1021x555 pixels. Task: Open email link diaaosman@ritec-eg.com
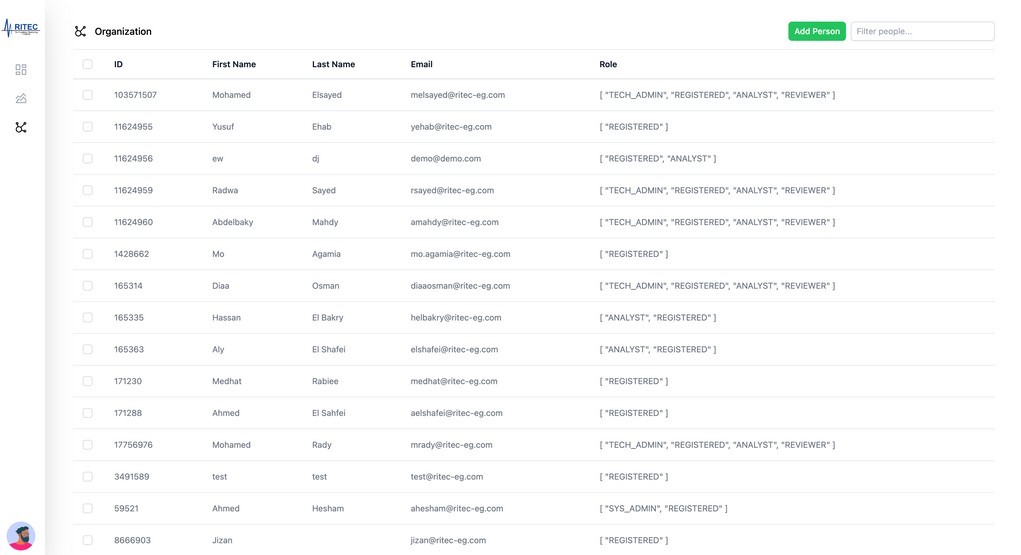(460, 286)
